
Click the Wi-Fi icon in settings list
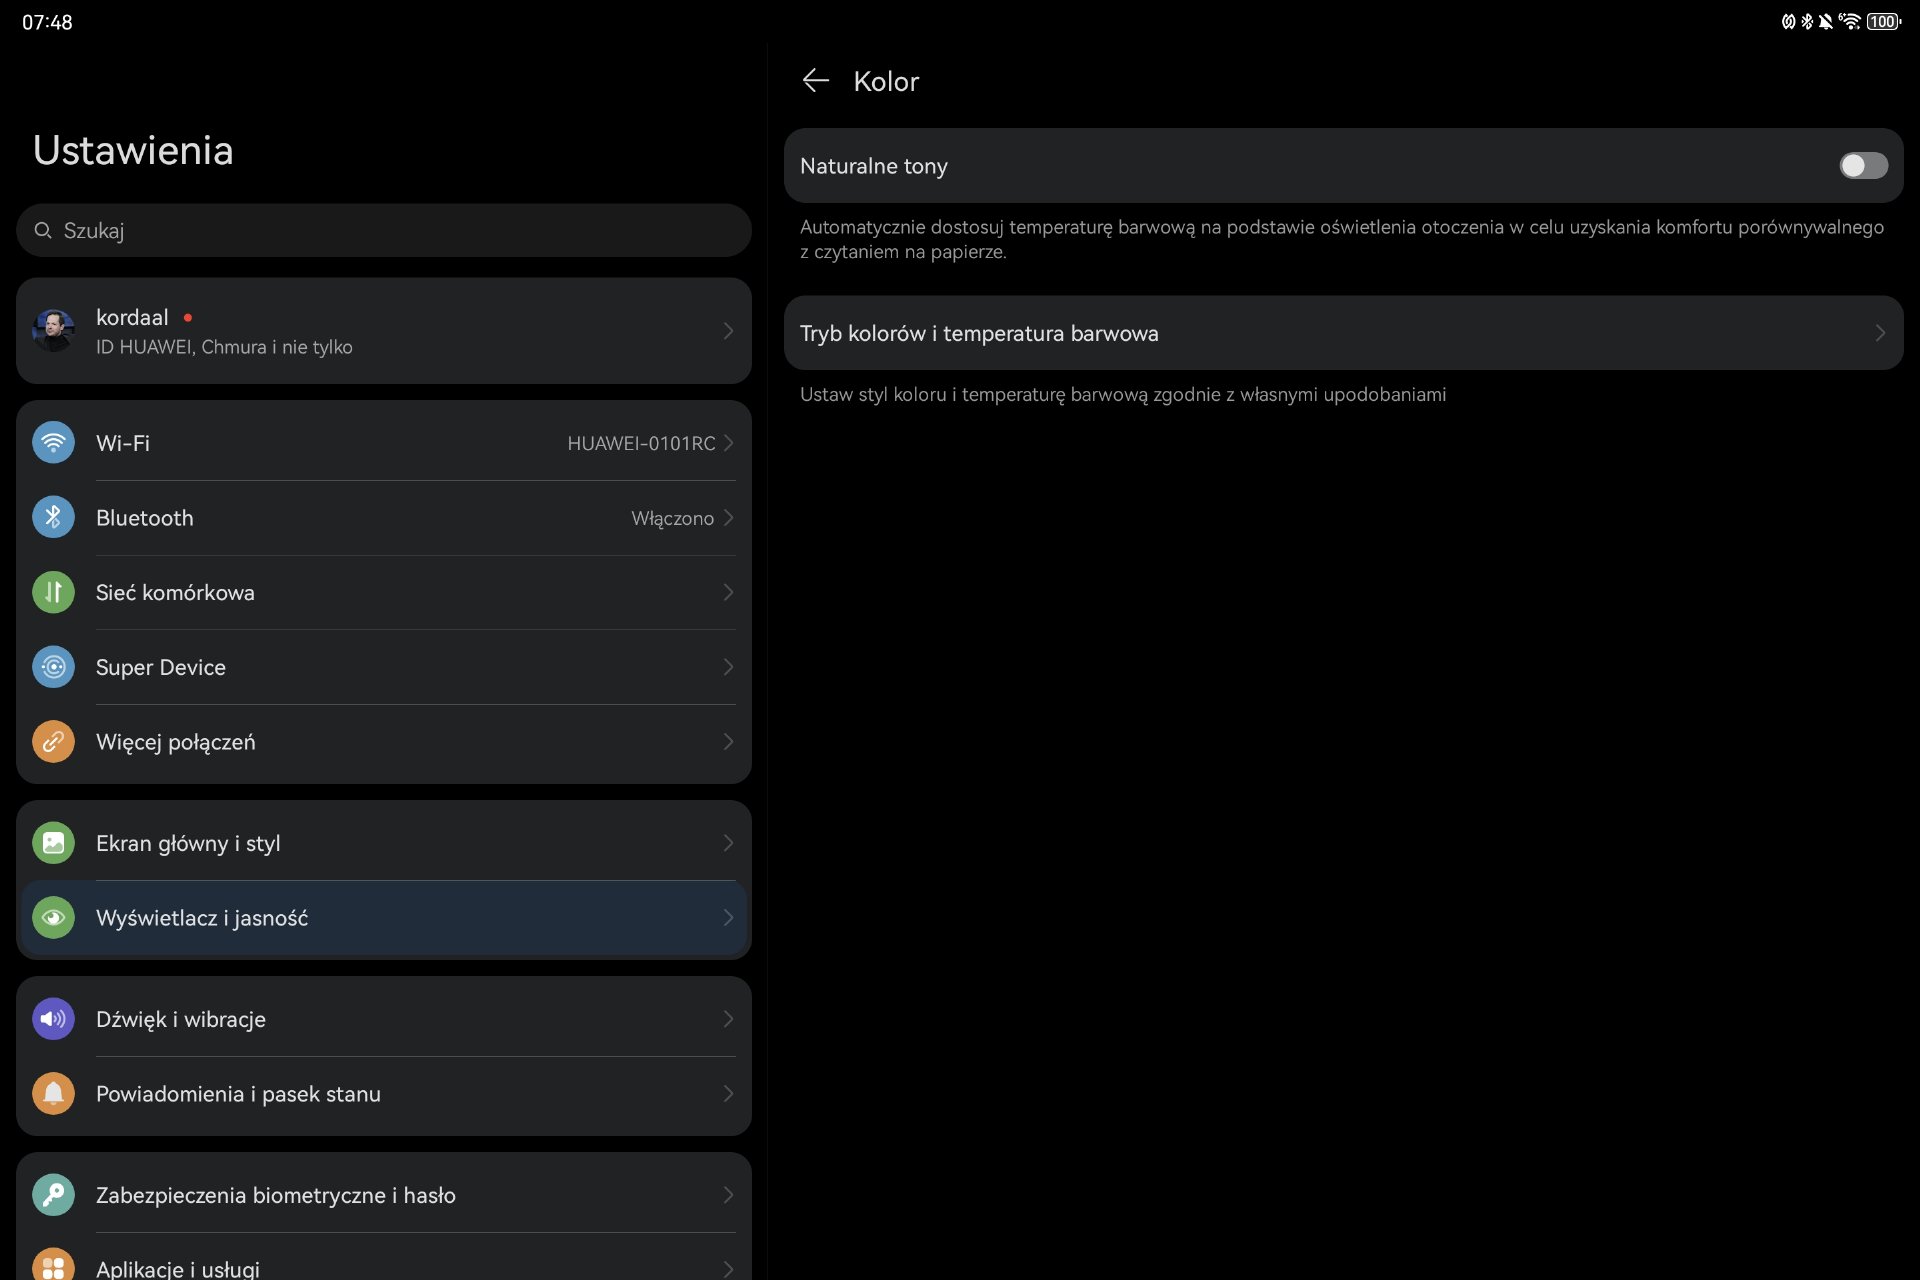coord(53,442)
